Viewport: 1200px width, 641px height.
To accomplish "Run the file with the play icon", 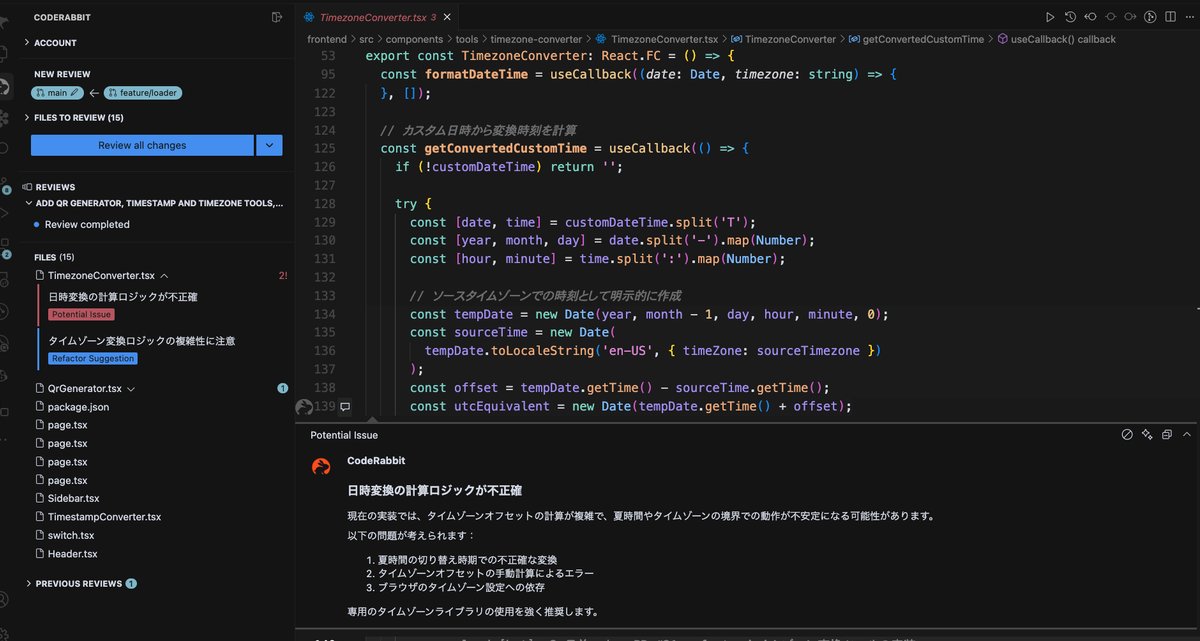I will coord(1050,16).
